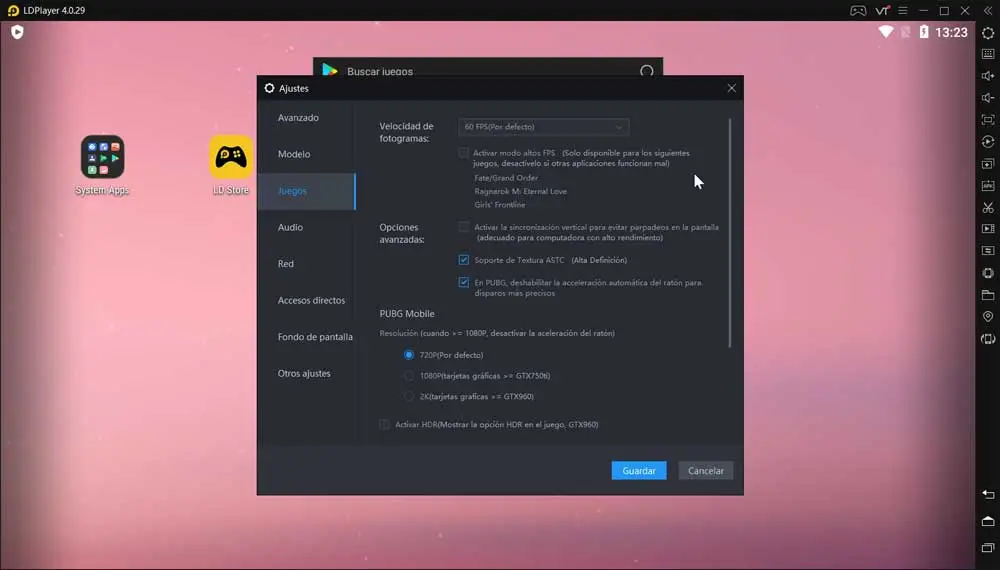The width and height of the screenshot is (1000, 570).
Task: Click the volume down sidebar icon
Action: 988,98
